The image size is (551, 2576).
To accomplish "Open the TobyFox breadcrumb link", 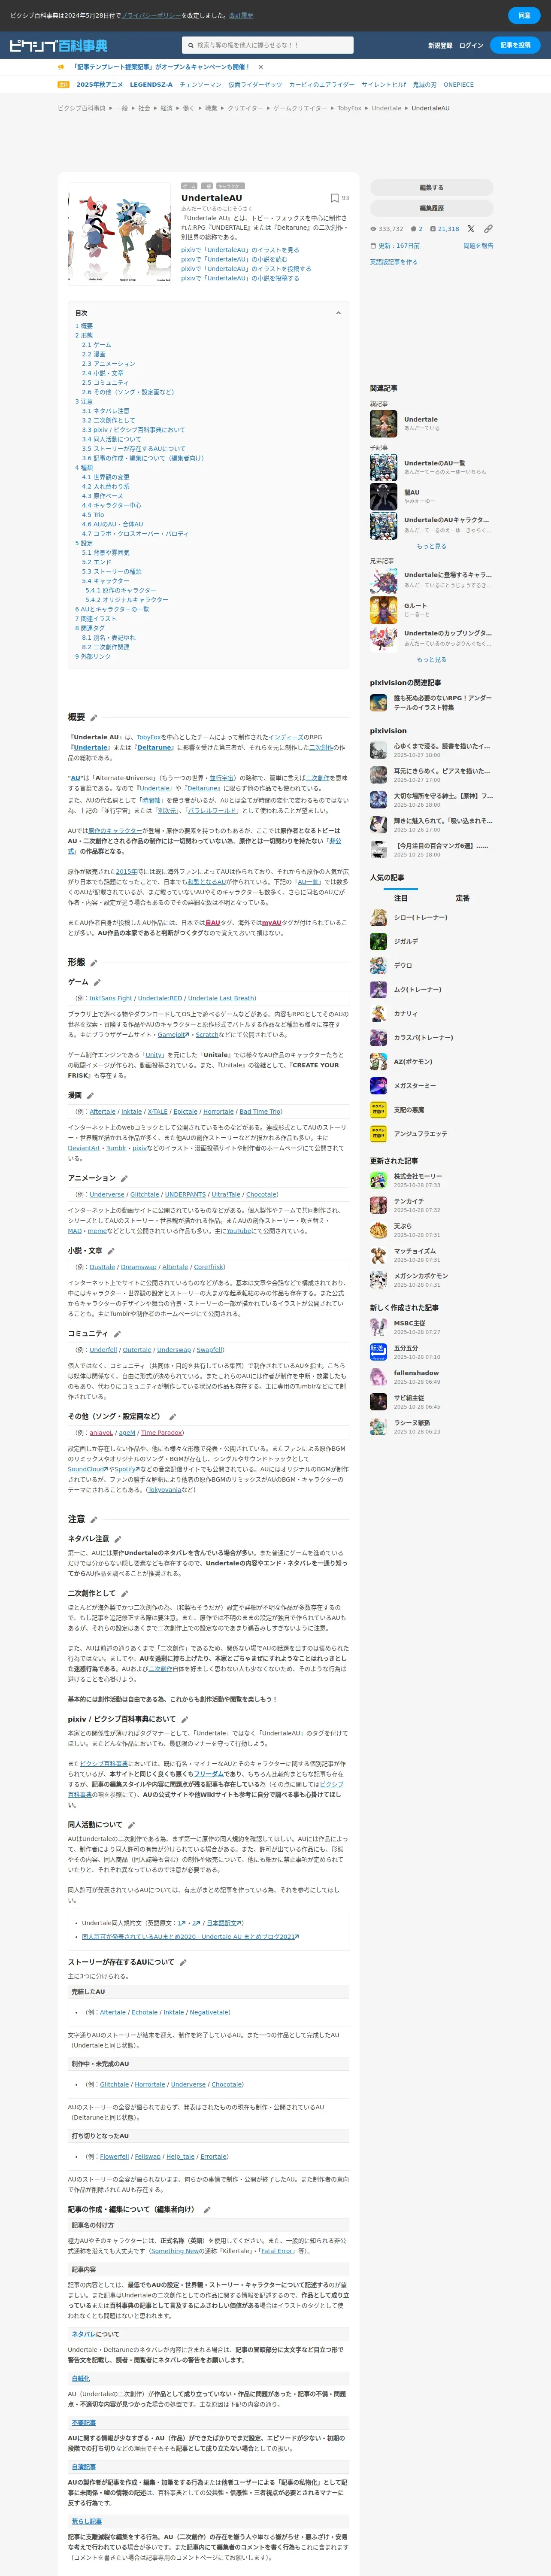I will pyautogui.click(x=349, y=108).
